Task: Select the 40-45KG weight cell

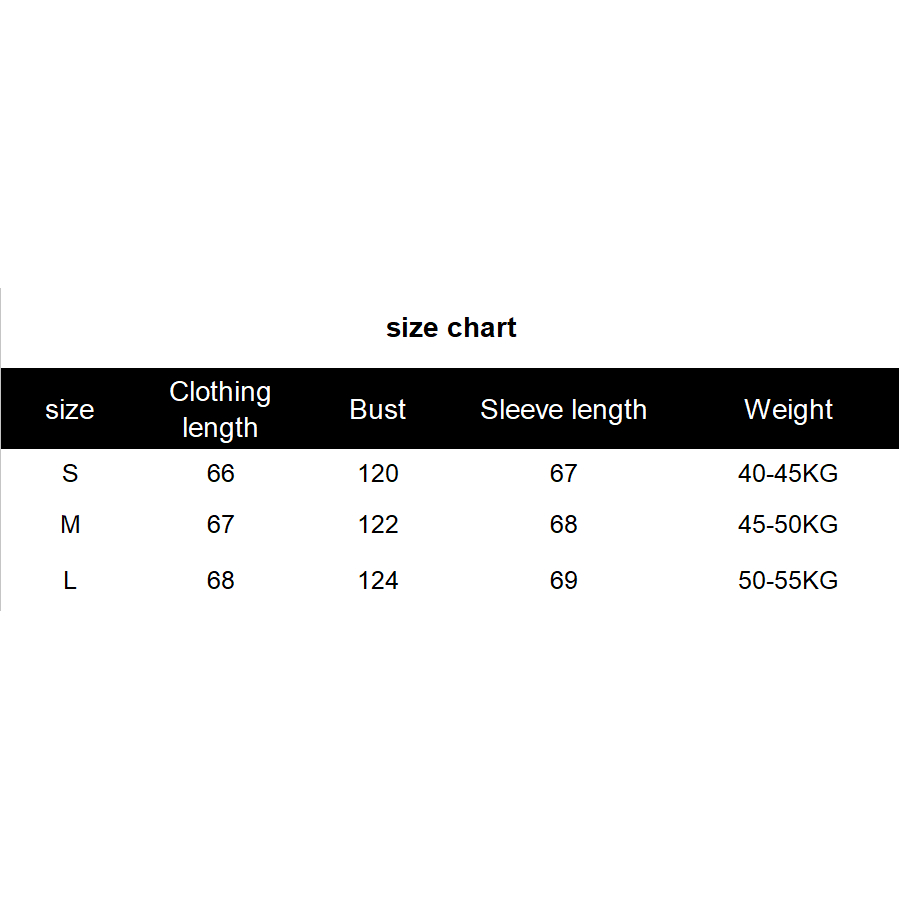Action: (x=788, y=474)
